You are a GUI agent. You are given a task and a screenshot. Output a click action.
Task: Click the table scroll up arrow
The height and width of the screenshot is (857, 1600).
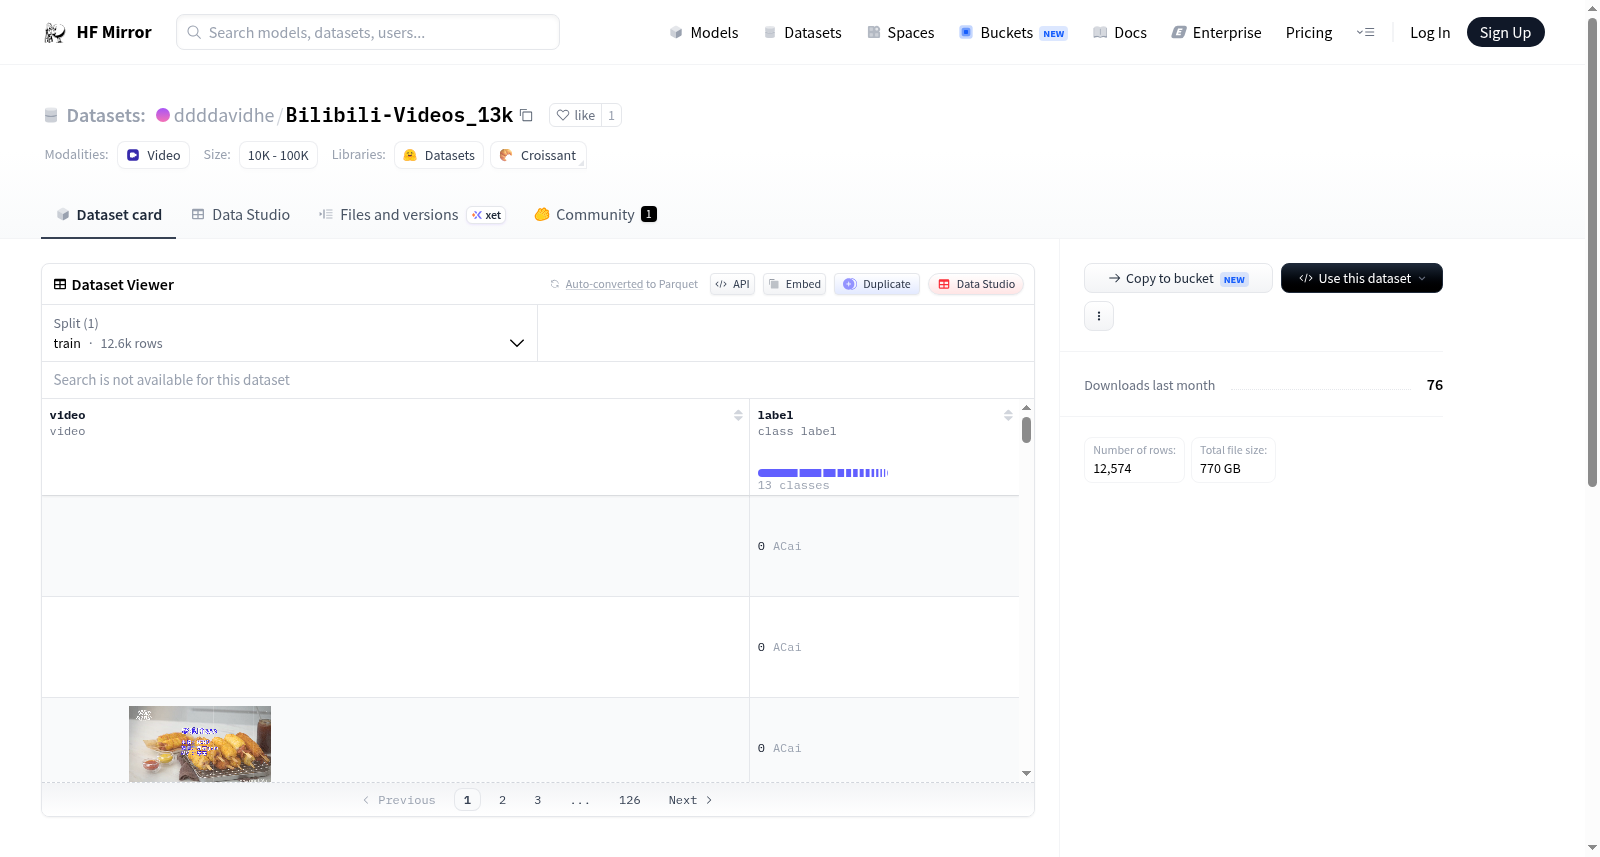[x=1026, y=408]
